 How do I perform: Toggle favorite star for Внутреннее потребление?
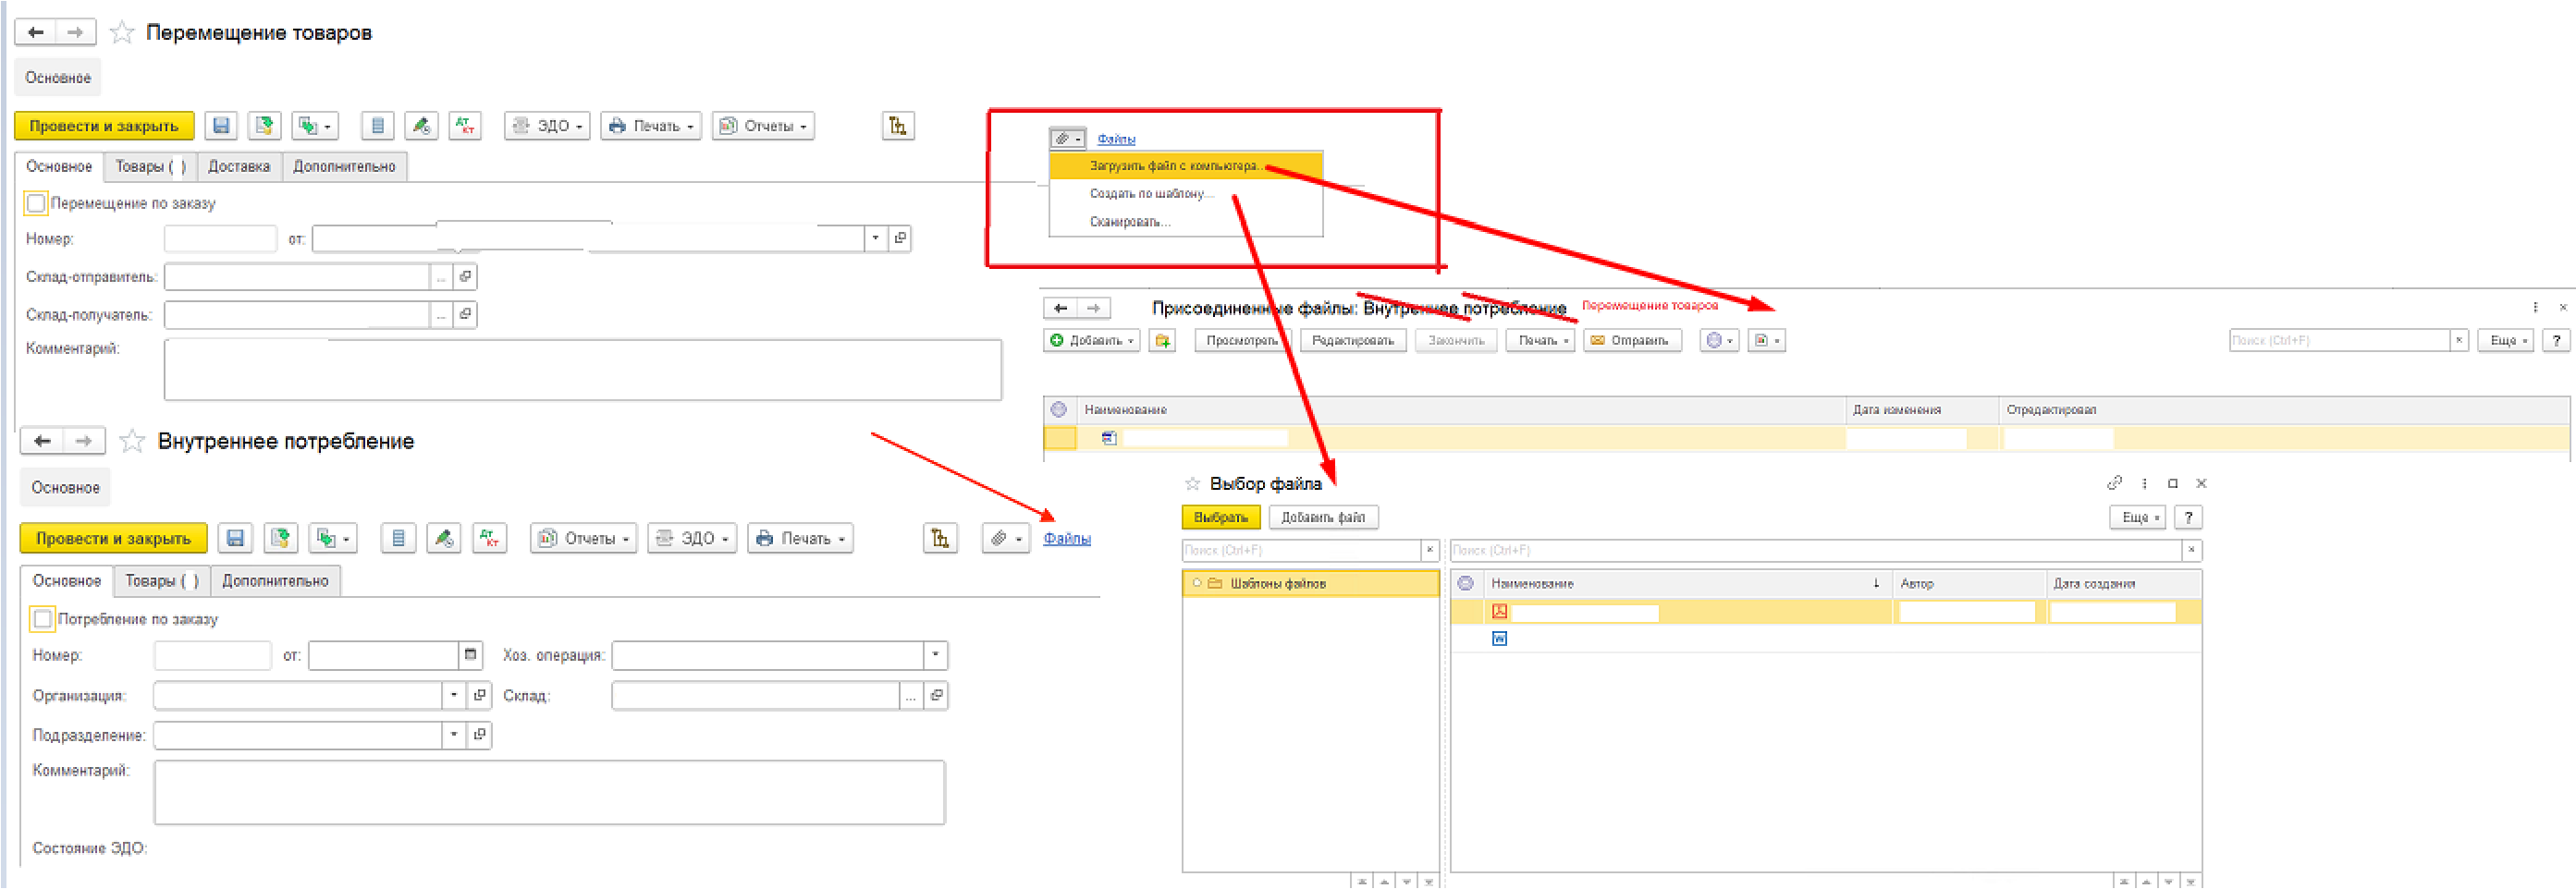click(x=132, y=441)
